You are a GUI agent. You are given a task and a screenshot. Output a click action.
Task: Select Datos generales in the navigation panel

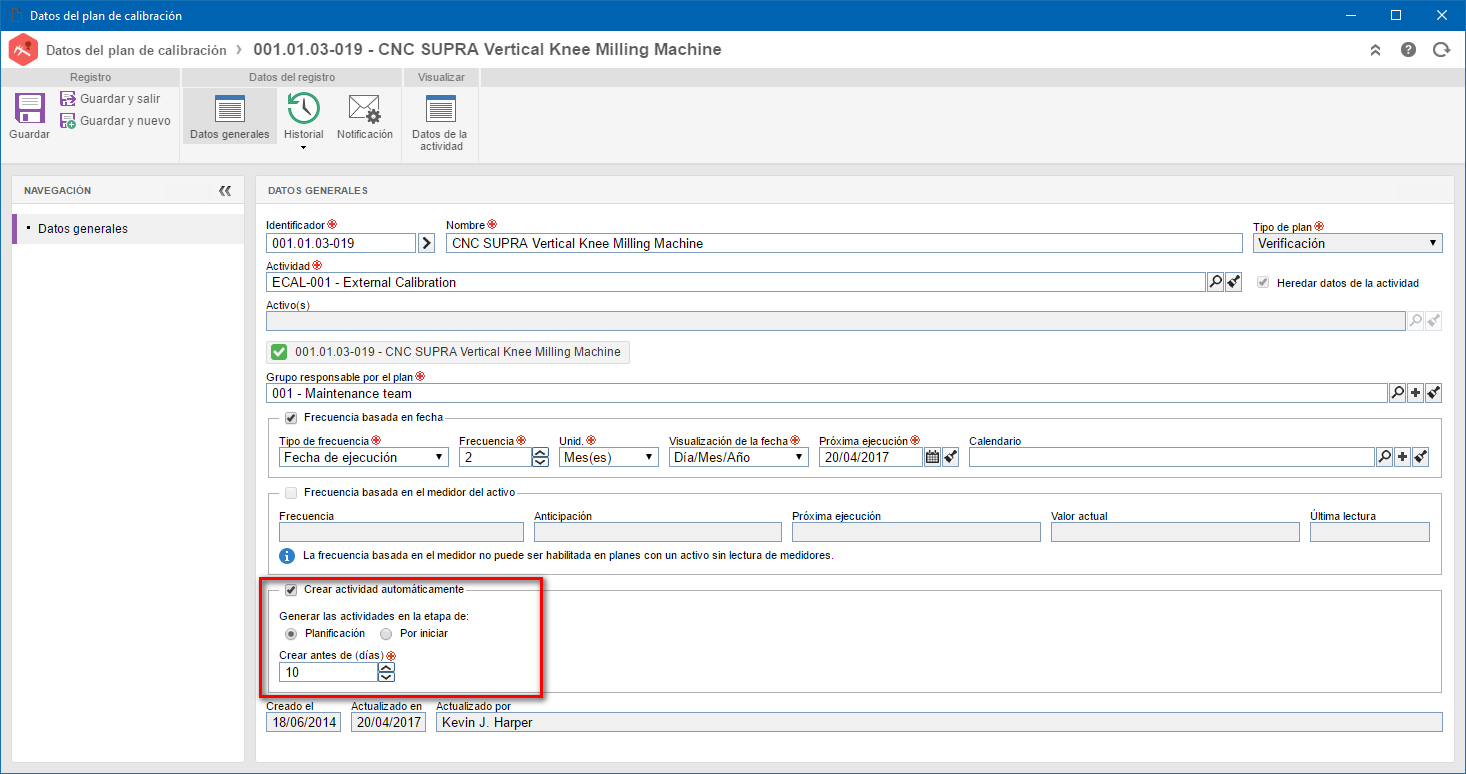(x=83, y=229)
